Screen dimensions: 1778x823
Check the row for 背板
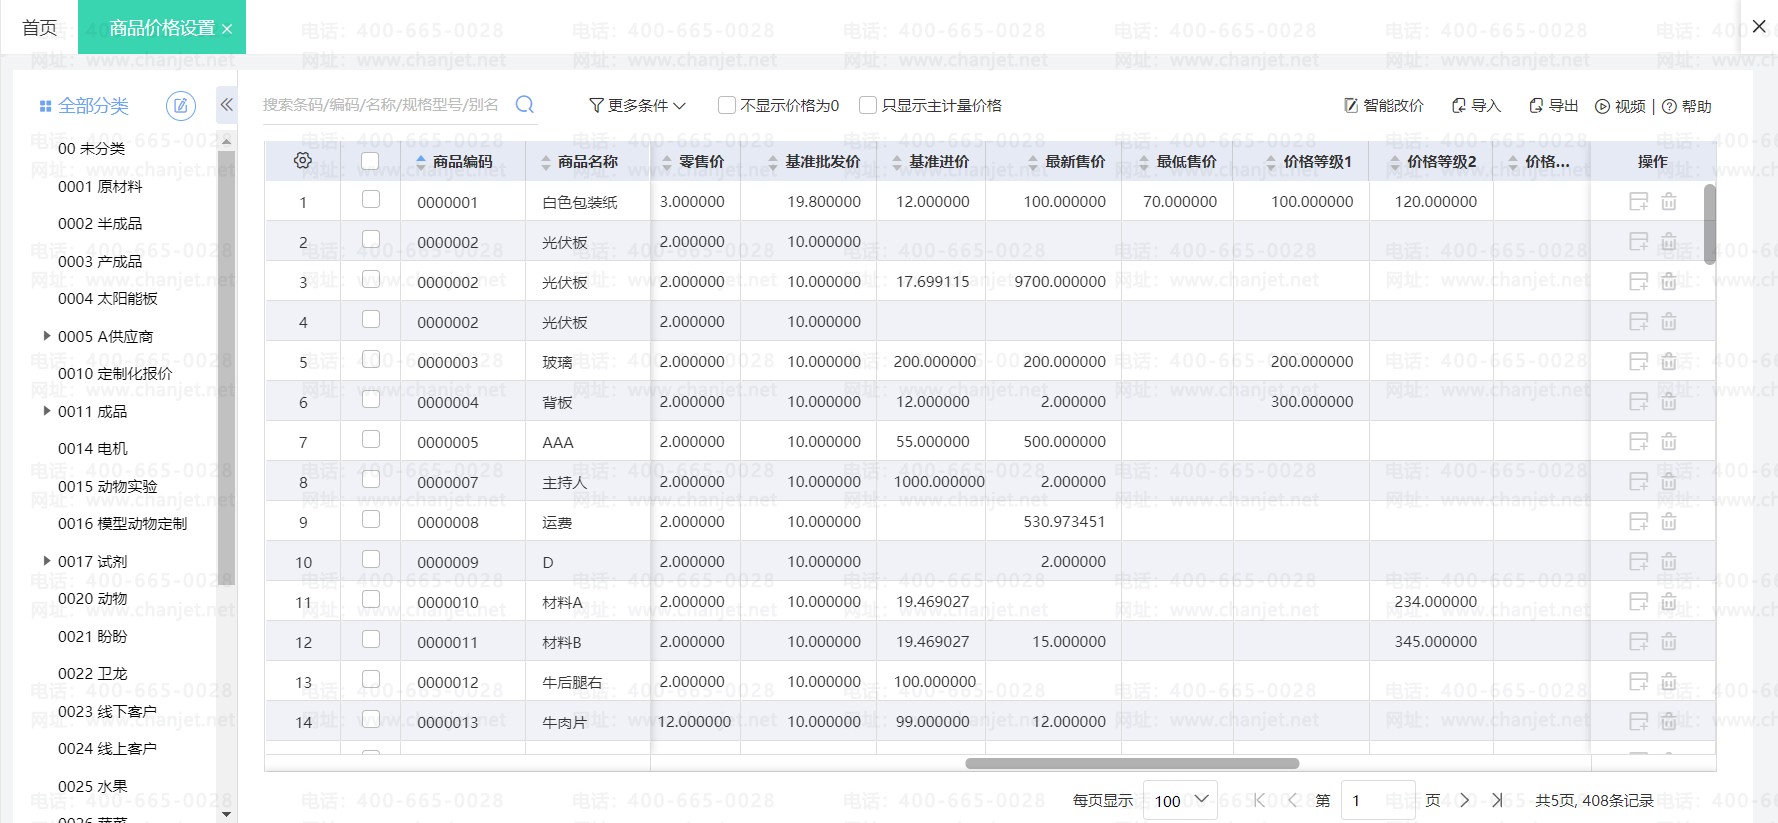[371, 400]
